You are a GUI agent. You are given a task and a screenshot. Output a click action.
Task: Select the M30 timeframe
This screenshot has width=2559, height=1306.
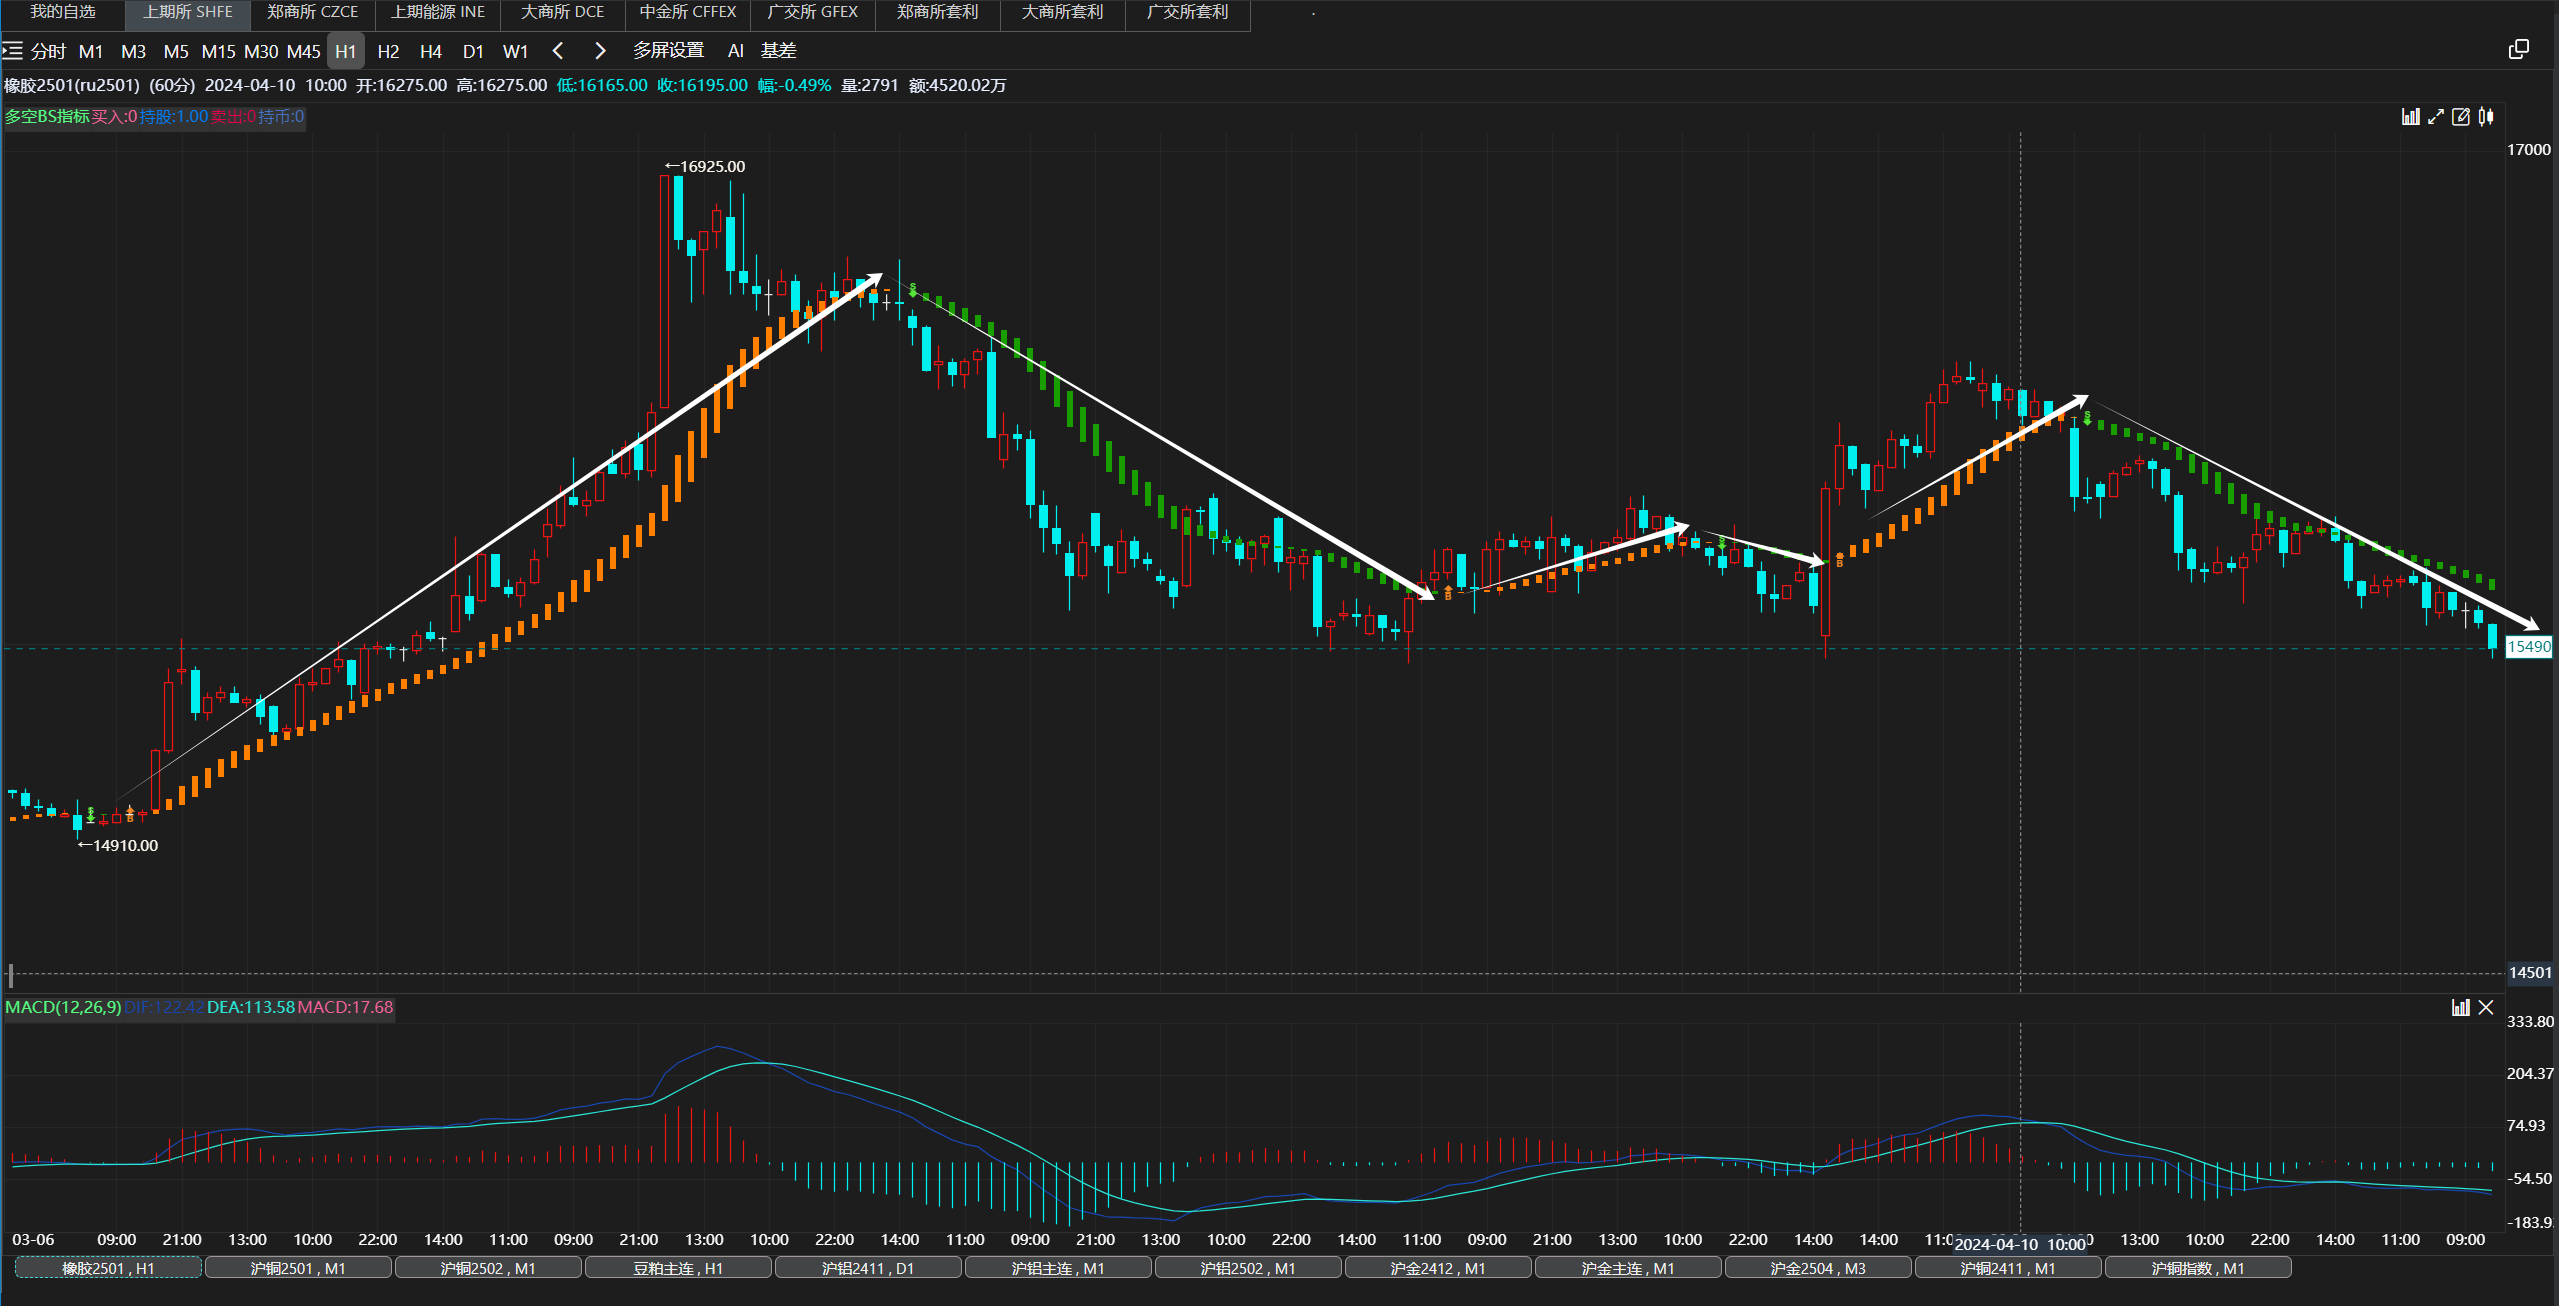tap(261, 51)
